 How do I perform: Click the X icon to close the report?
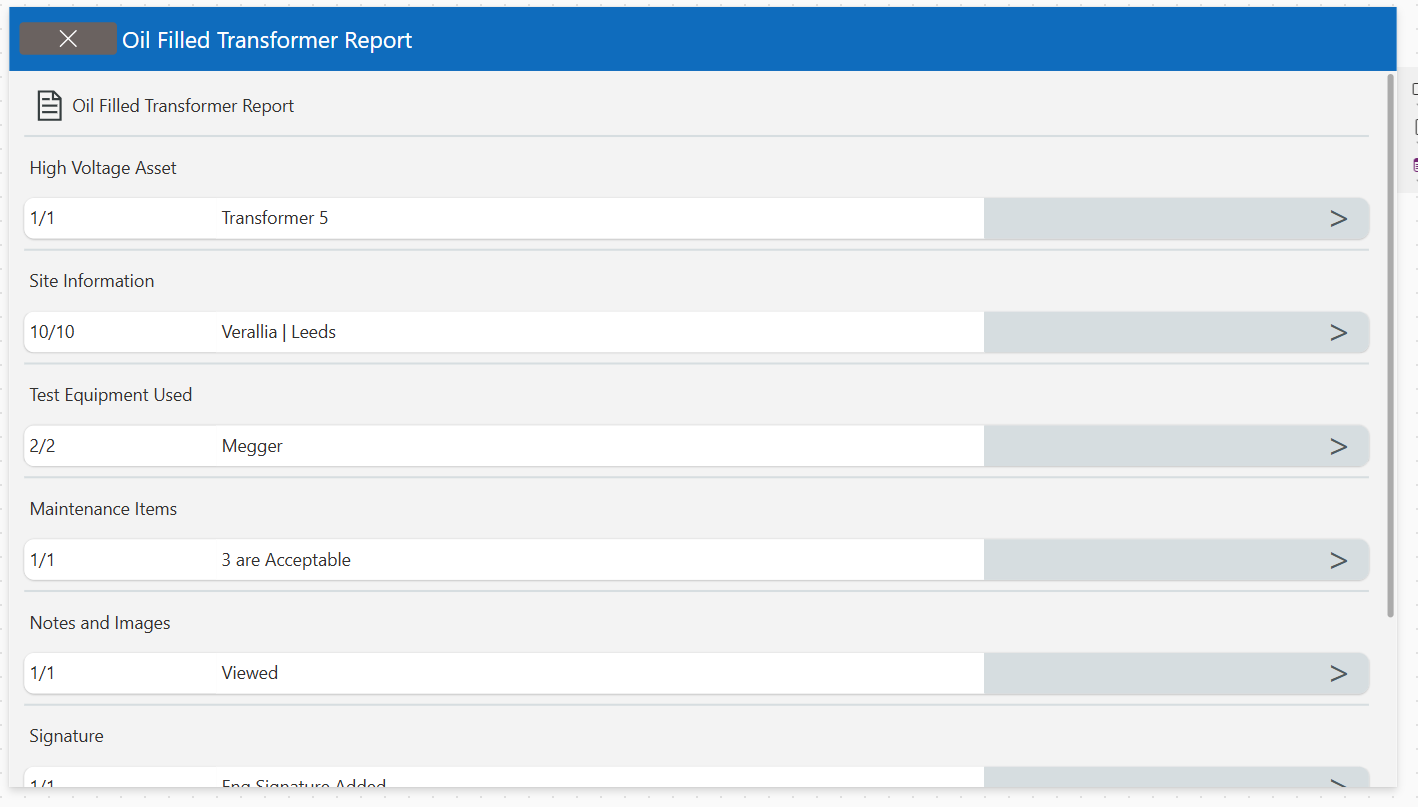pos(67,38)
